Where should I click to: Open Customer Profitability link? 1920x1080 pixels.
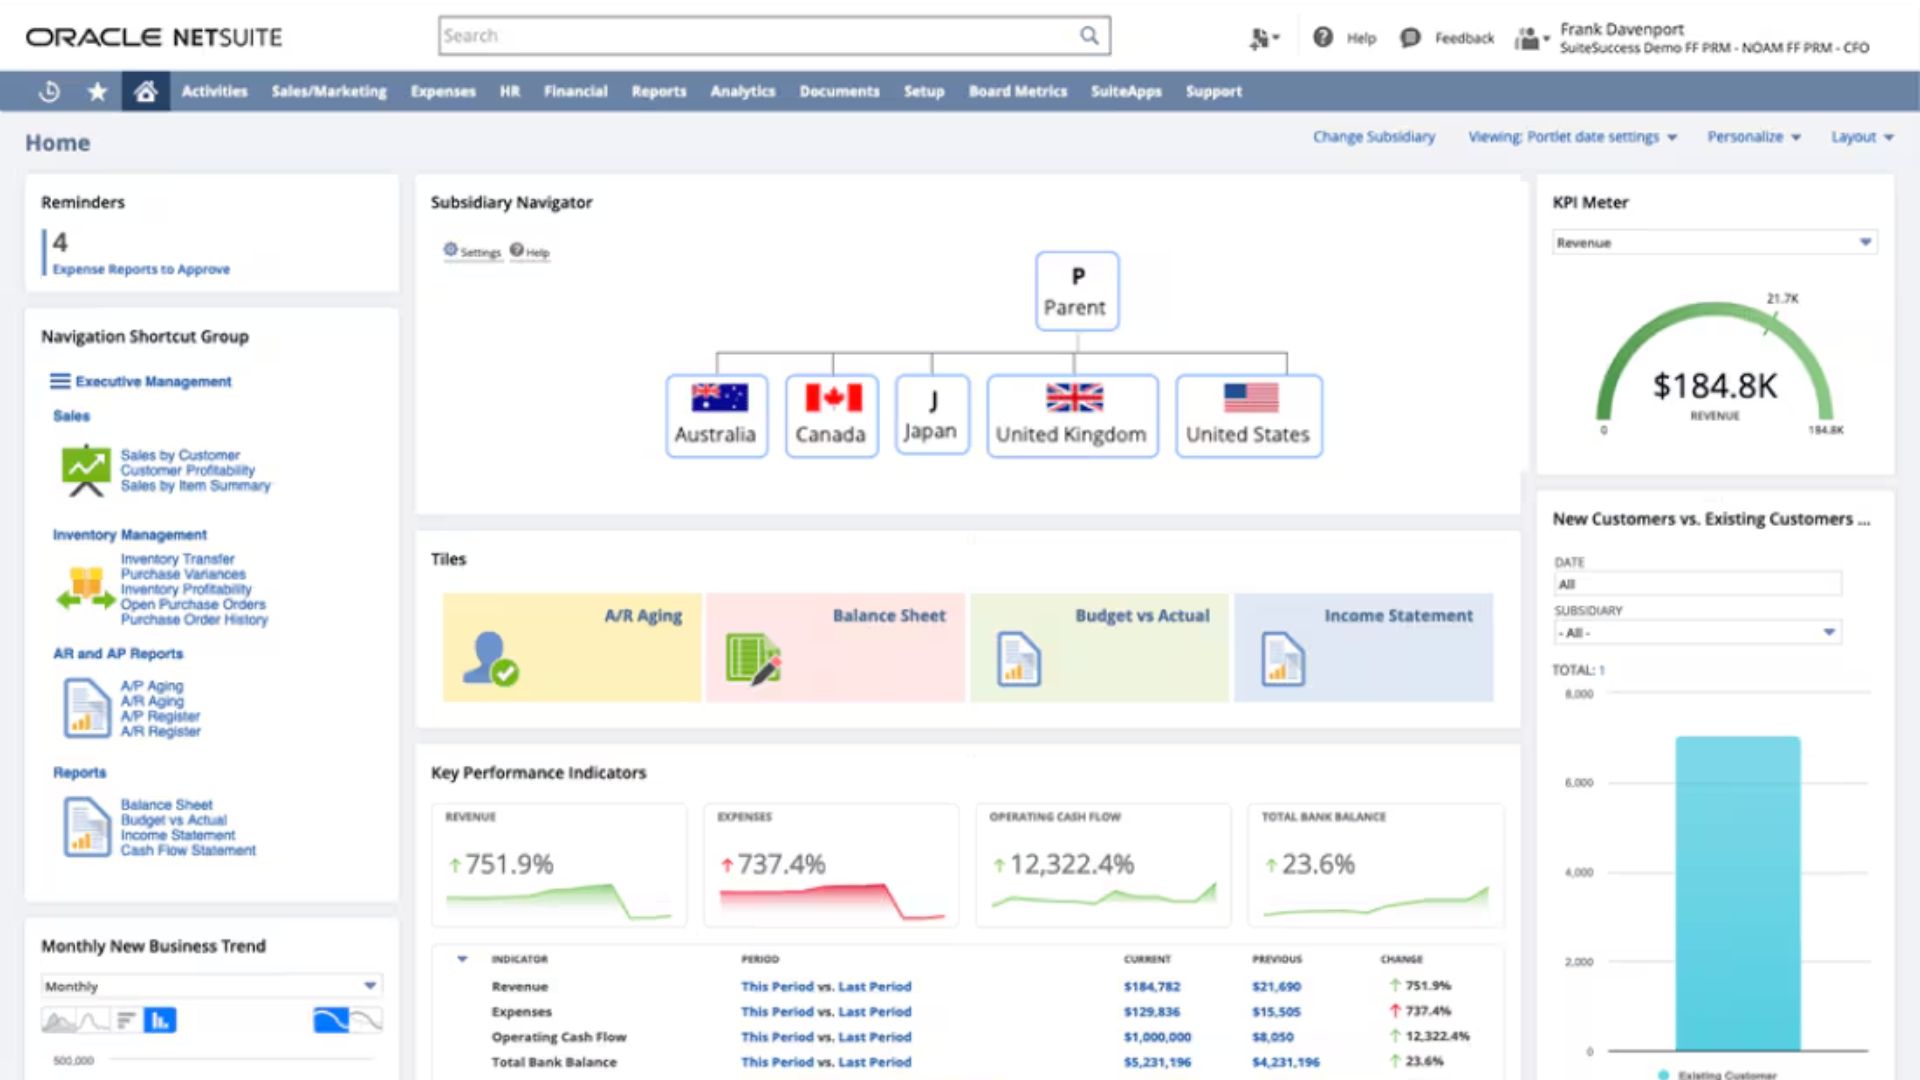pyautogui.click(x=188, y=470)
